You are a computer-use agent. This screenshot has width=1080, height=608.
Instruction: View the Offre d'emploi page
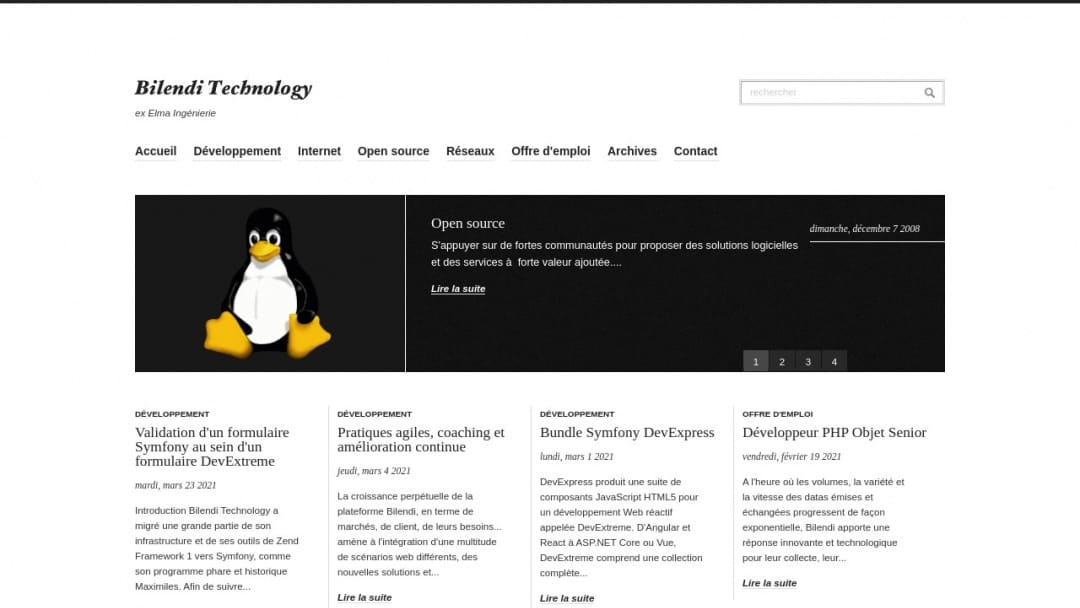550,151
